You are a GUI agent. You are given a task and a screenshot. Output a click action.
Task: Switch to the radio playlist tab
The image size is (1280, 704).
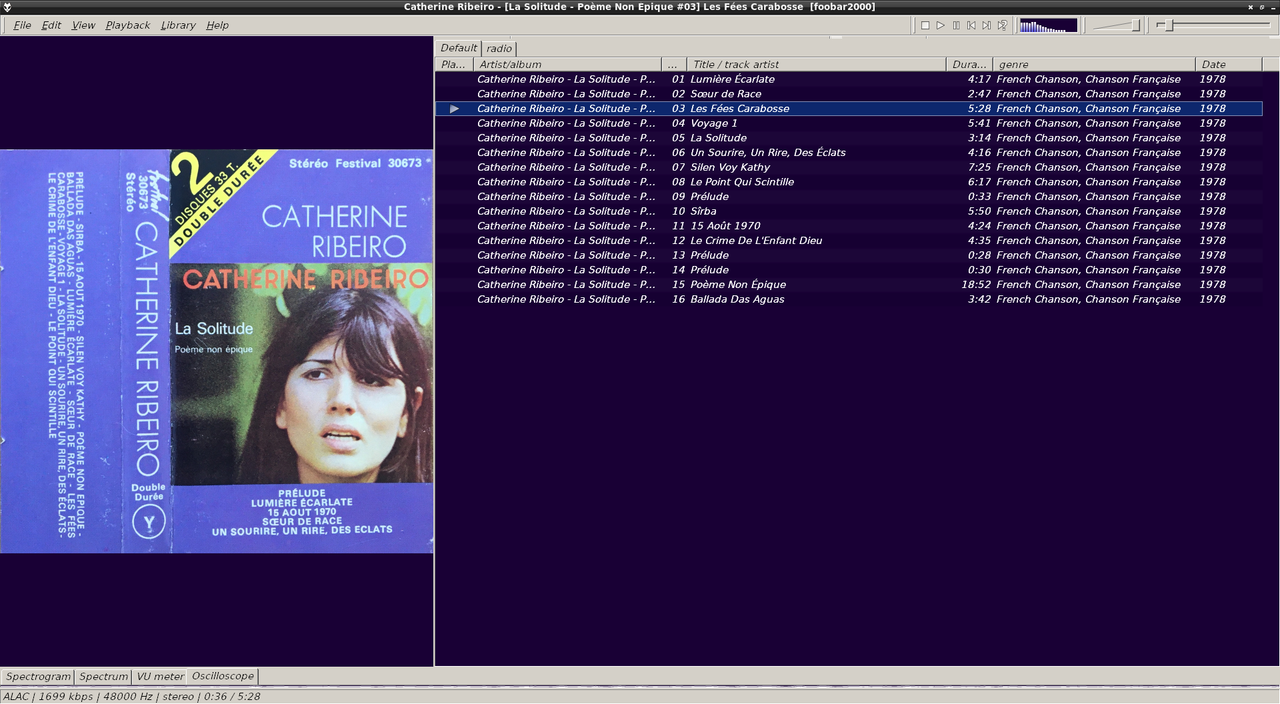coord(499,48)
